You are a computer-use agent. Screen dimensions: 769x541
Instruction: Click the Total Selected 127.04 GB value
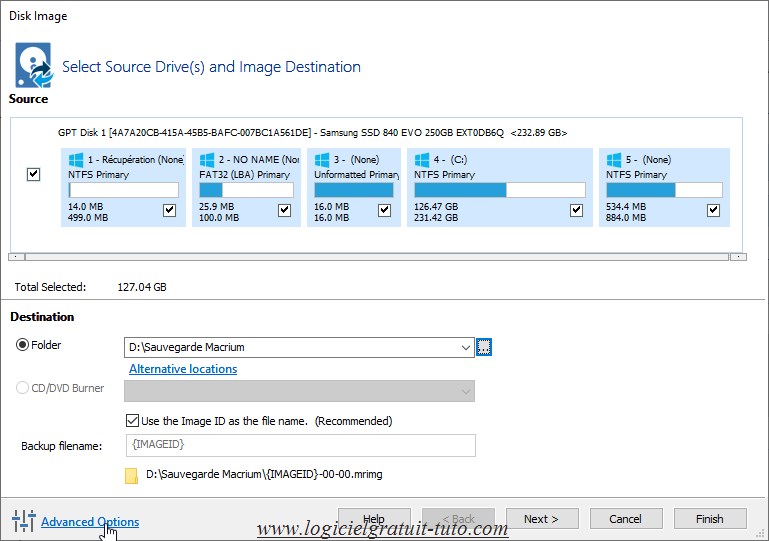(142, 287)
